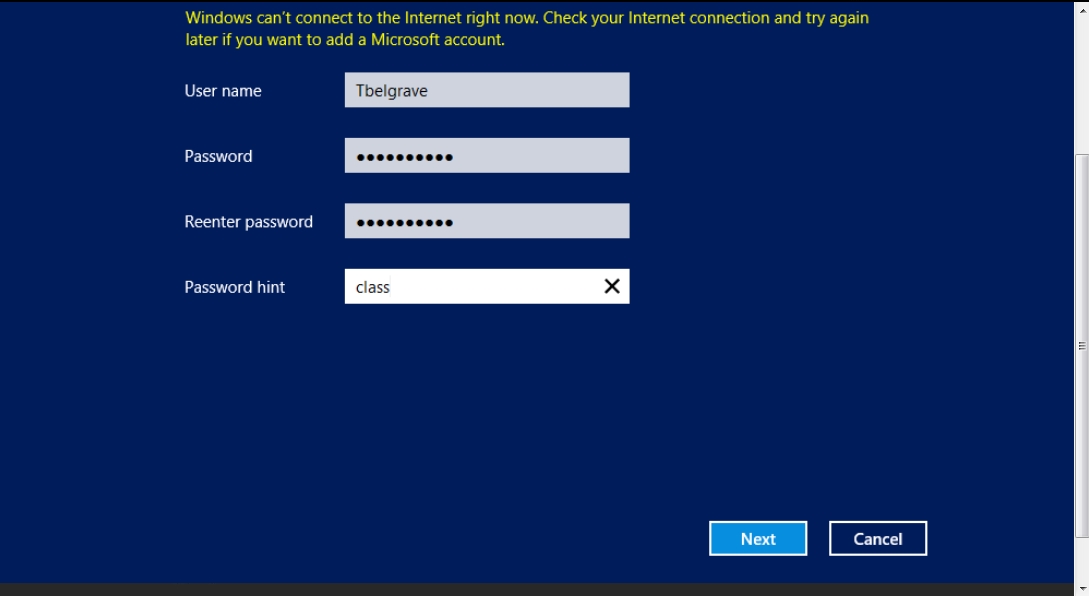Click the "User name" label

coord(223,91)
